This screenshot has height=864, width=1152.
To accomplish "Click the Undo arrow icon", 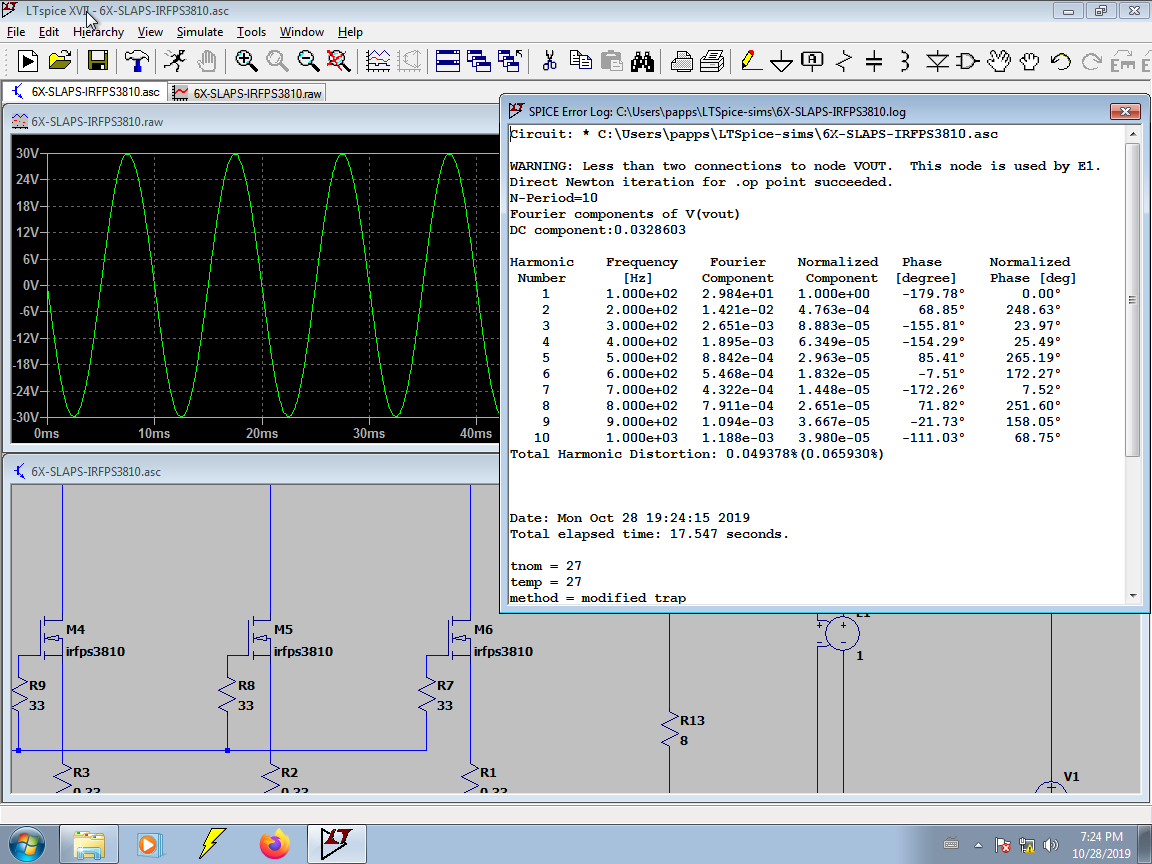I will tap(1060, 61).
